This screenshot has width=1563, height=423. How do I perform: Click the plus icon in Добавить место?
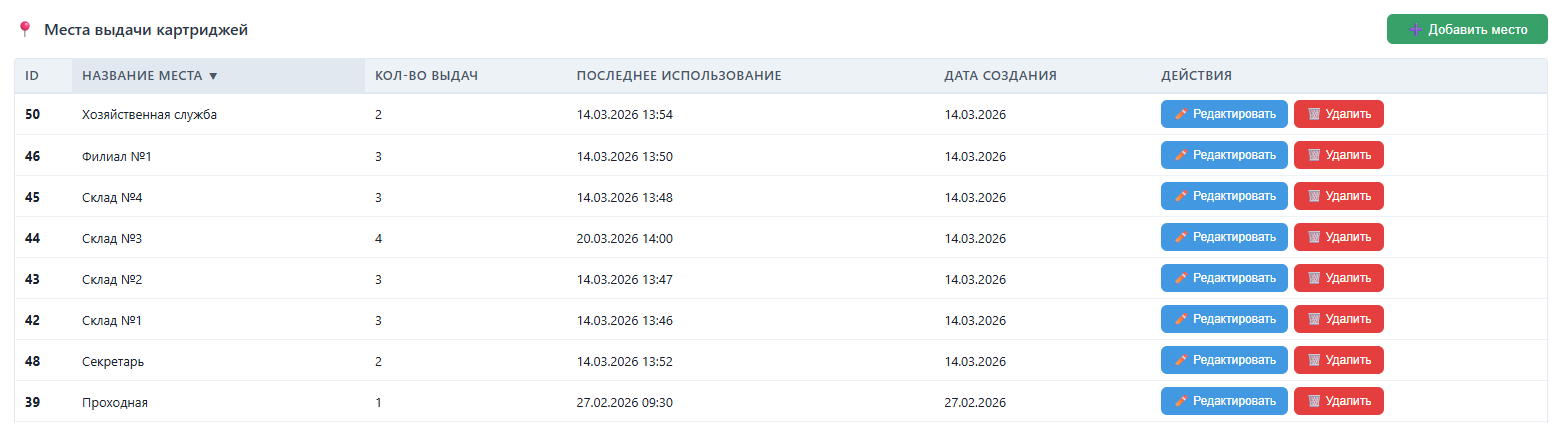[1415, 29]
